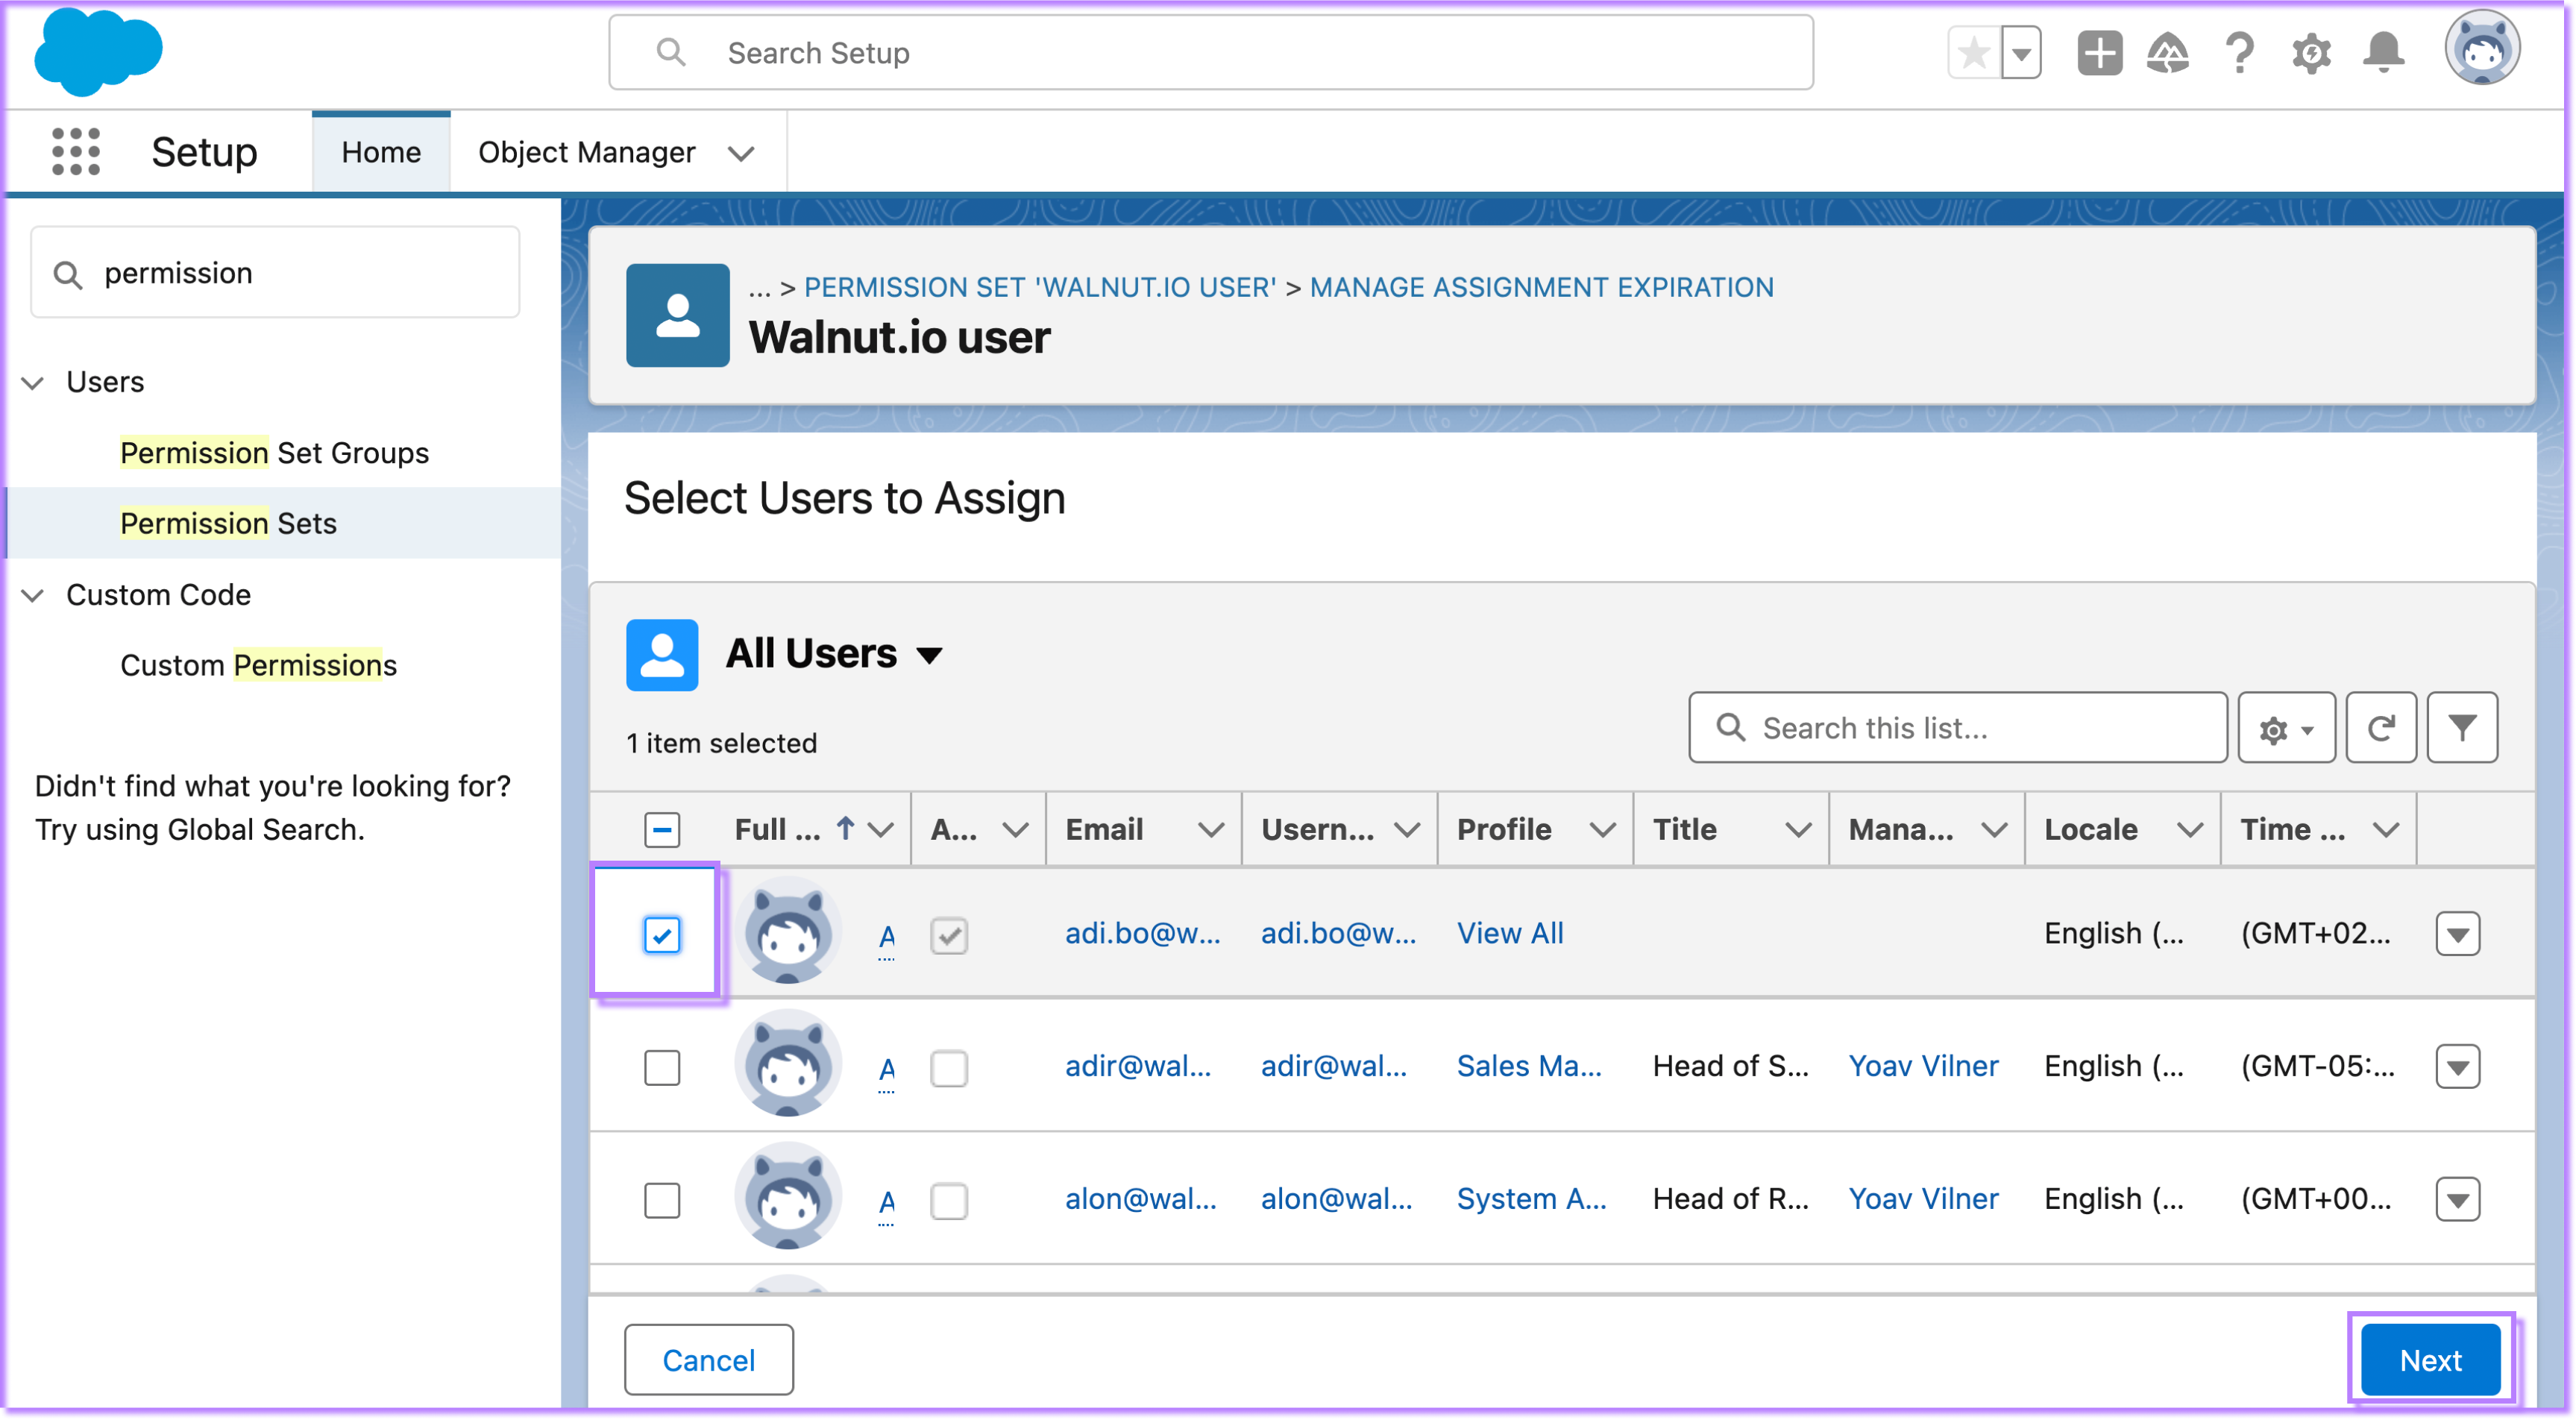
Task: Click the Trailhead guidance icon
Action: pos(2167,53)
